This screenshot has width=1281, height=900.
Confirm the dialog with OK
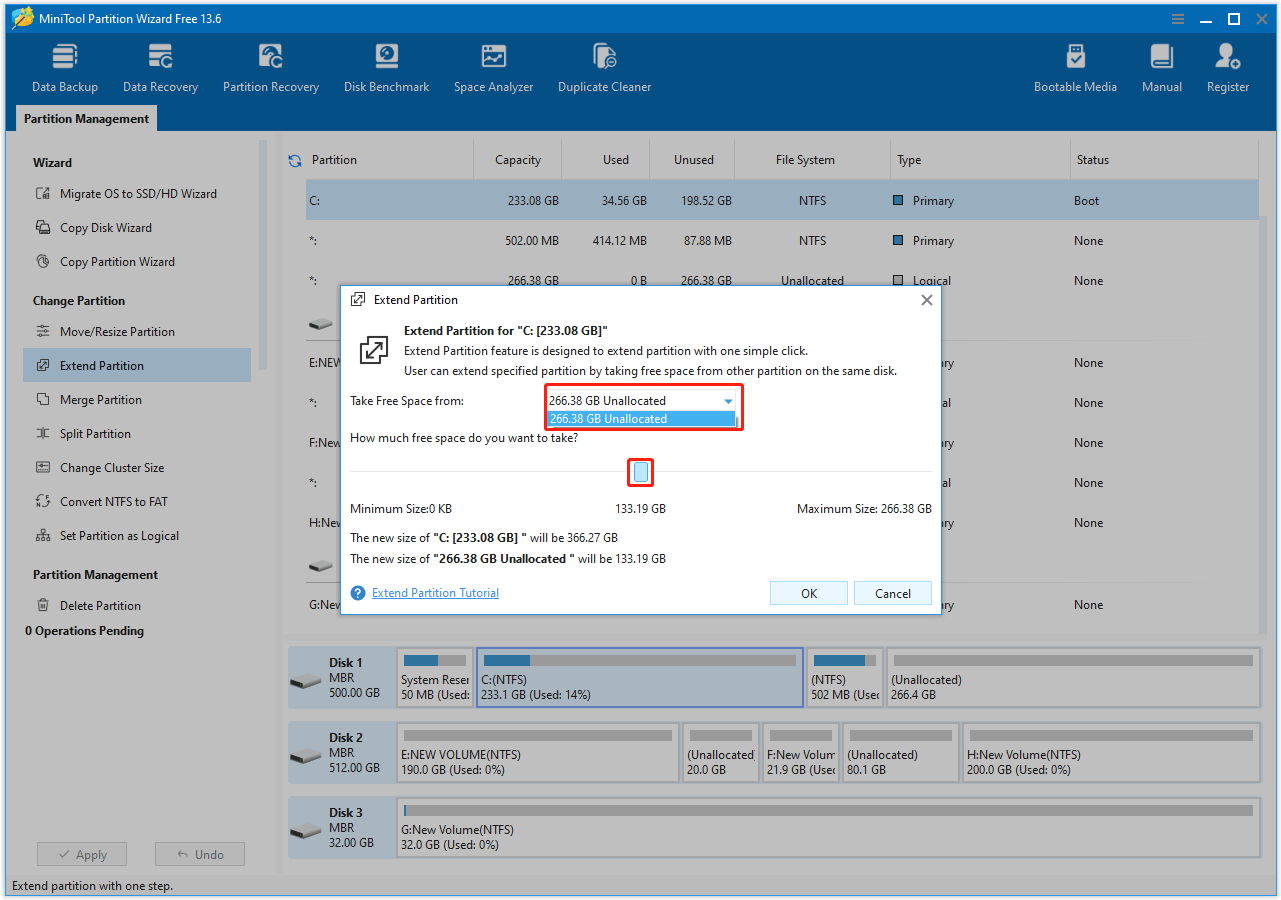point(809,593)
